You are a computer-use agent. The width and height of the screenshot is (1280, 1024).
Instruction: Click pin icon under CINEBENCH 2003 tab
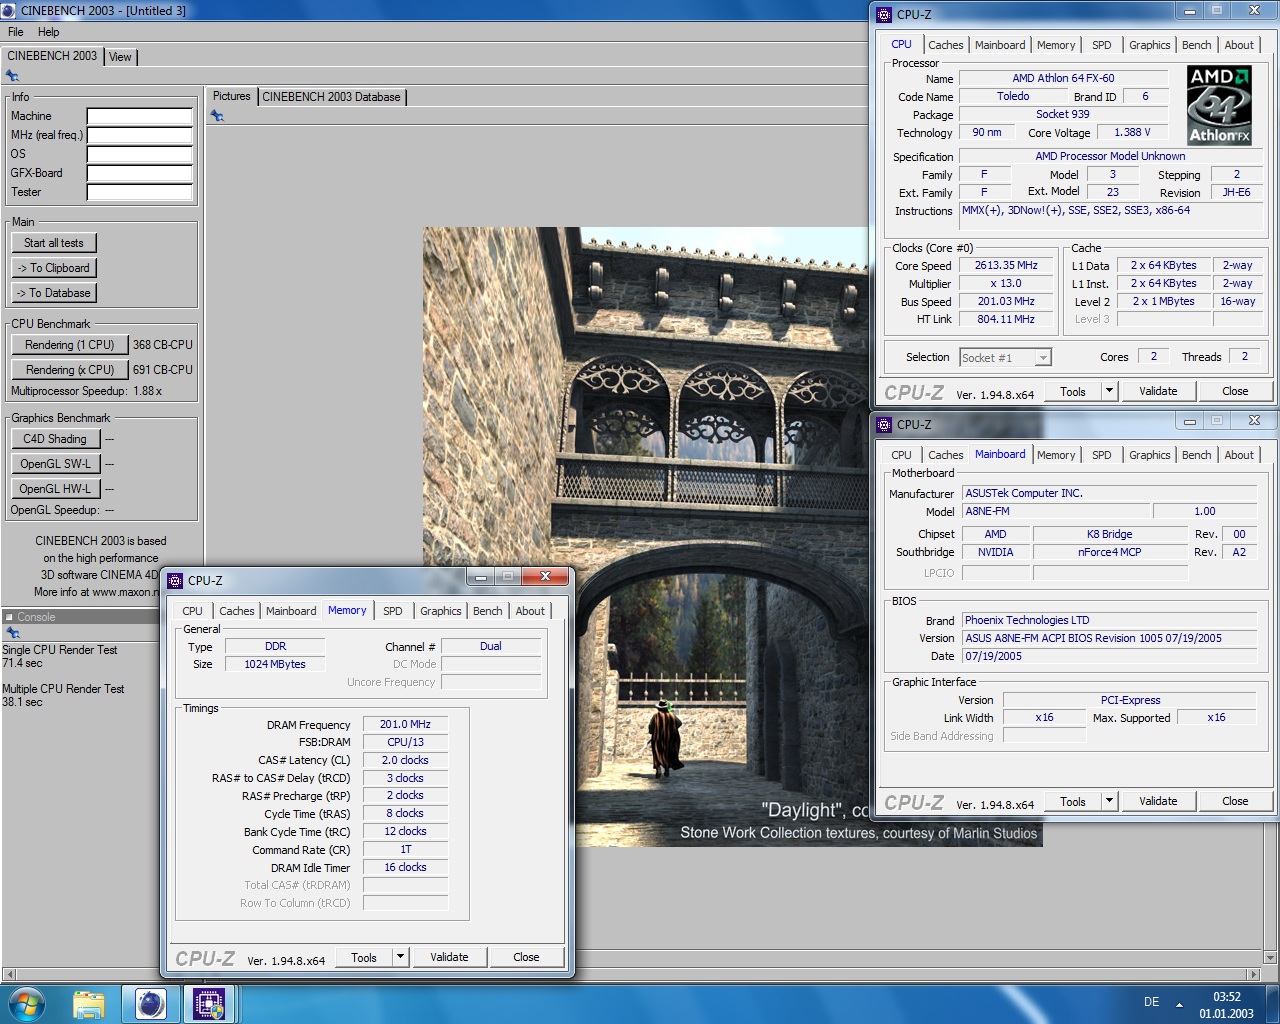(12, 76)
